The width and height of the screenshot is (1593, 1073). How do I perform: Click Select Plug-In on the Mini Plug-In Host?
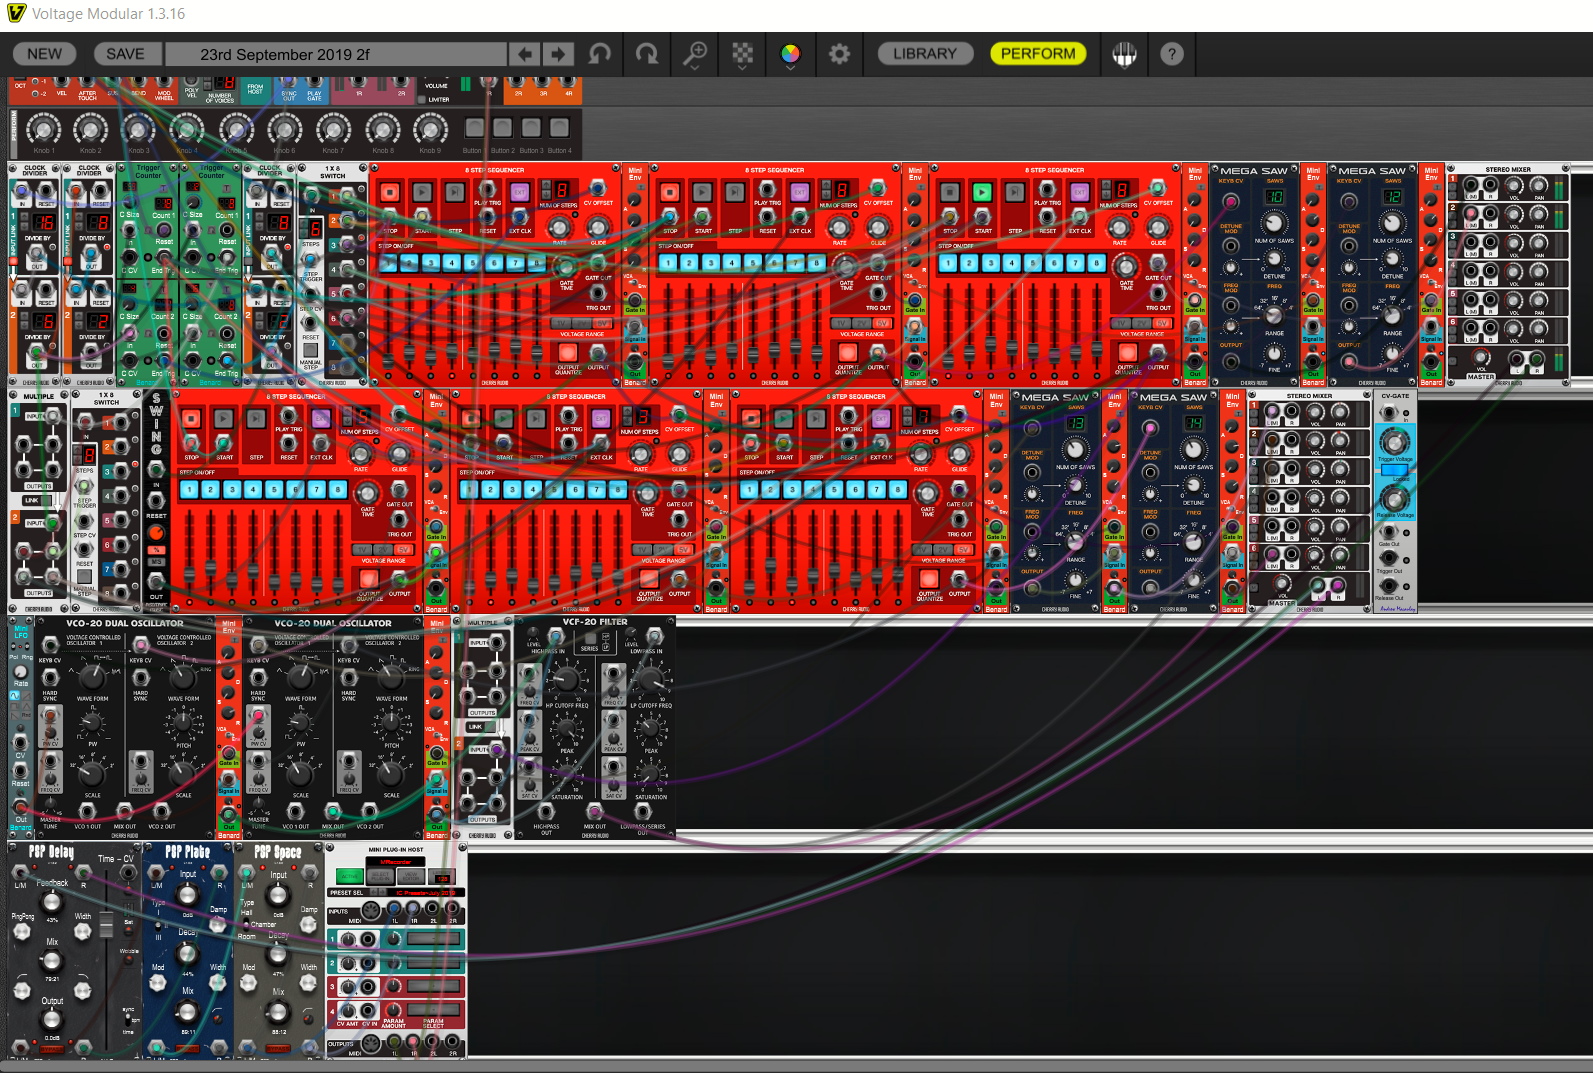point(381,877)
